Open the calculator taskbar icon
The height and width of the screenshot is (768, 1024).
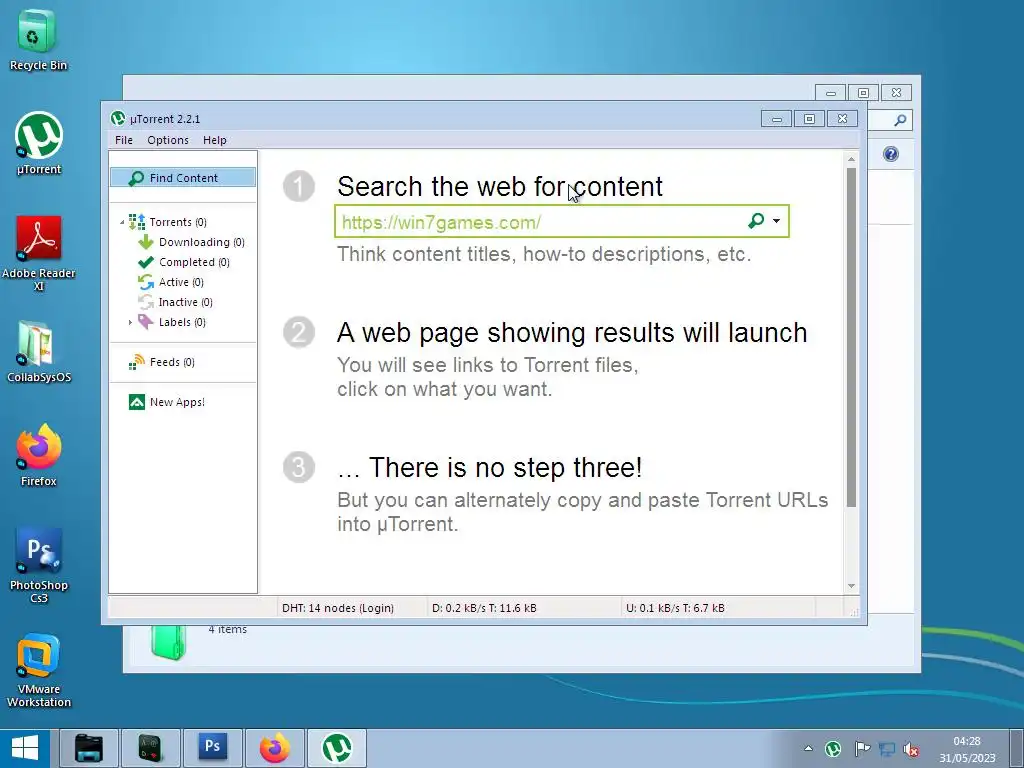pos(150,748)
